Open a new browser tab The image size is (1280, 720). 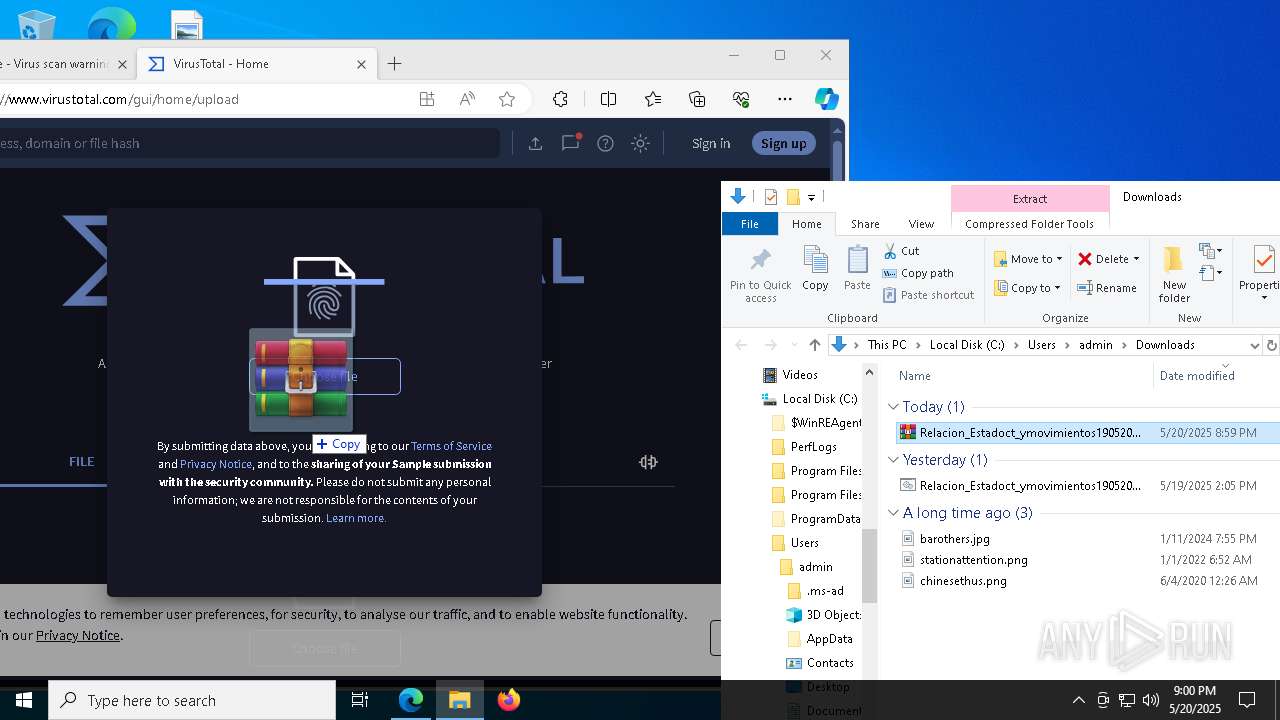pyautogui.click(x=395, y=64)
